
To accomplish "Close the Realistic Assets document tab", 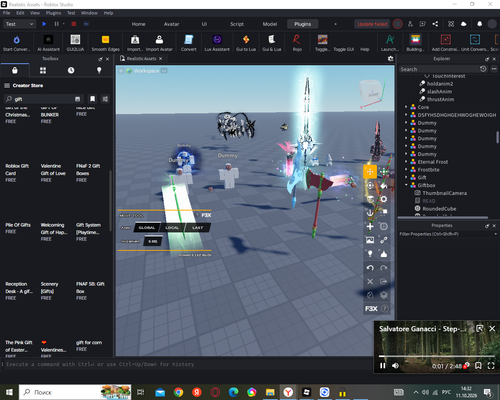I will pyautogui.click(x=161, y=59).
